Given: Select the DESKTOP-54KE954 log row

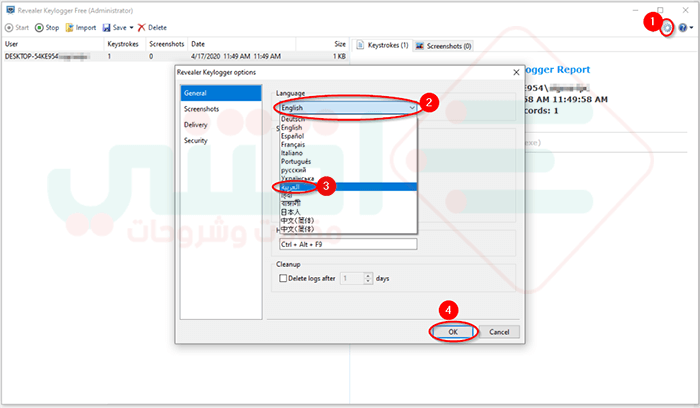Looking at the screenshot, I should tap(175, 56).
